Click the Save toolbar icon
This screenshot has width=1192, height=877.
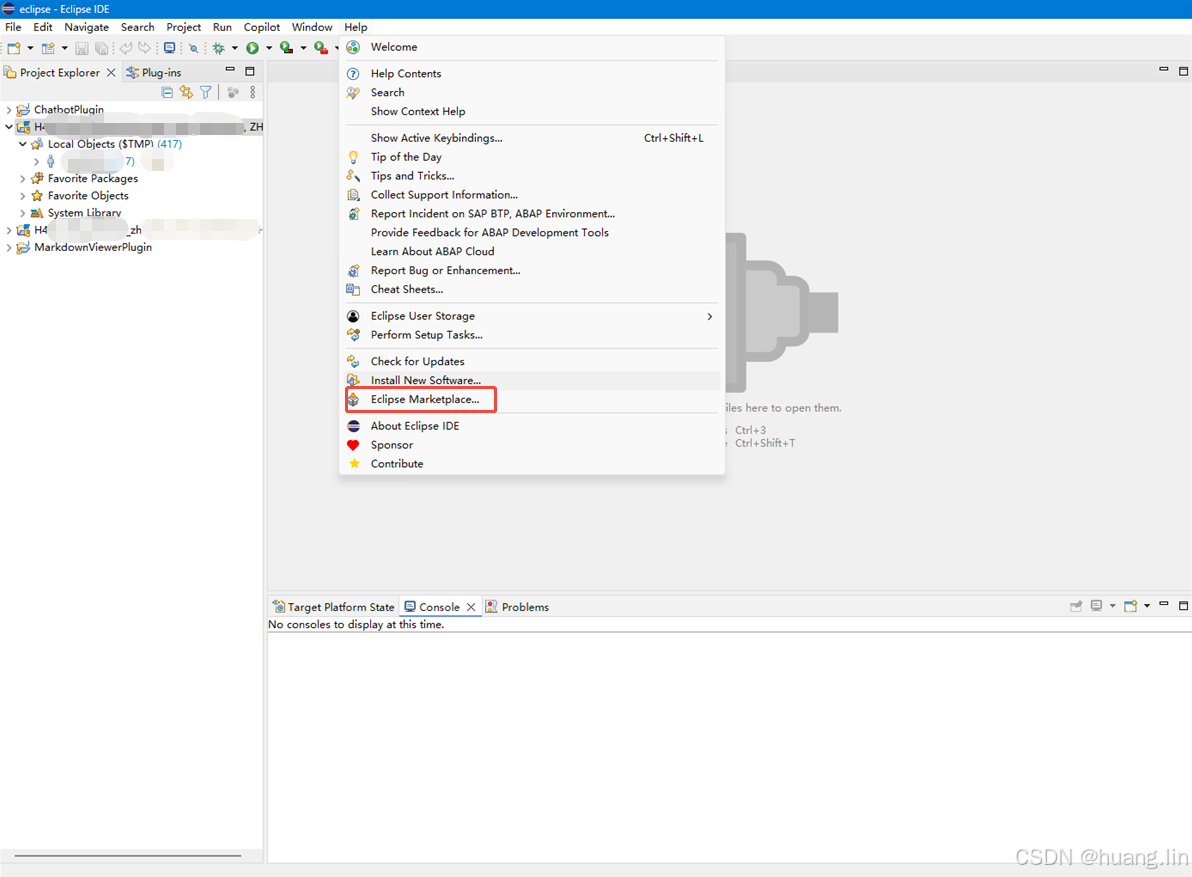(81, 48)
